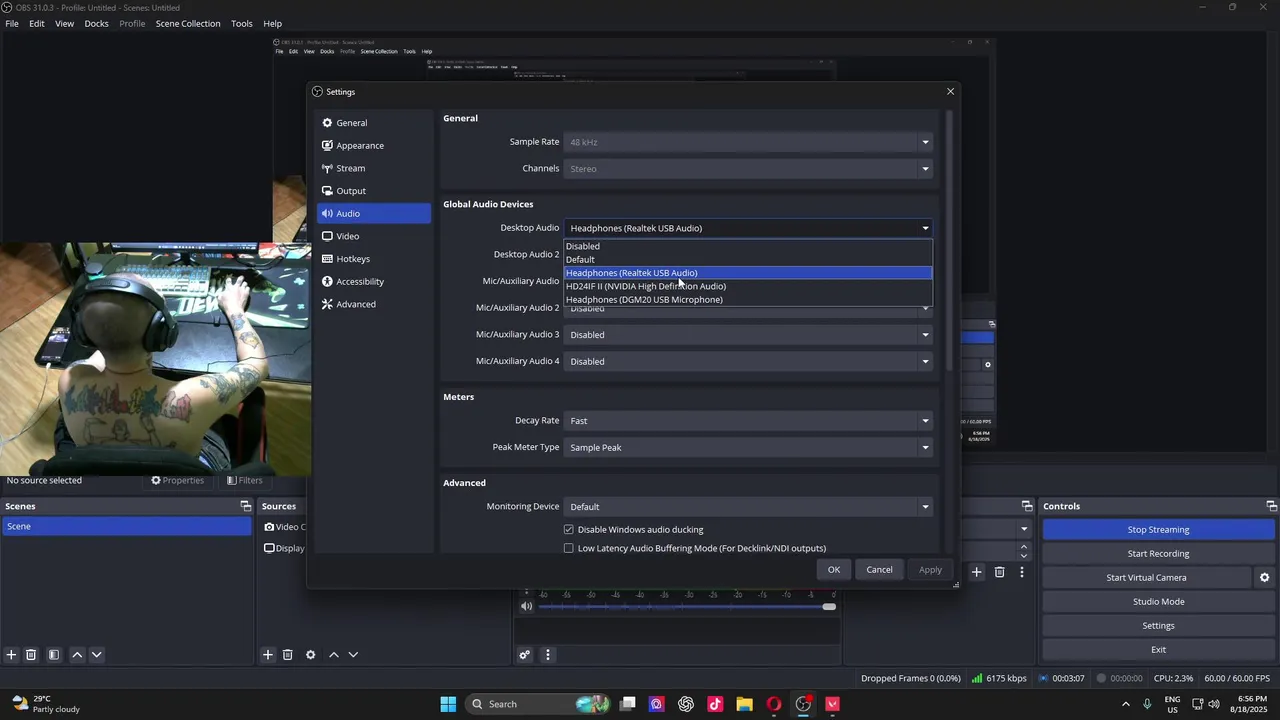Disable Windows audio ducking checkbox
Screen dimensions: 1280x720
click(x=569, y=530)
